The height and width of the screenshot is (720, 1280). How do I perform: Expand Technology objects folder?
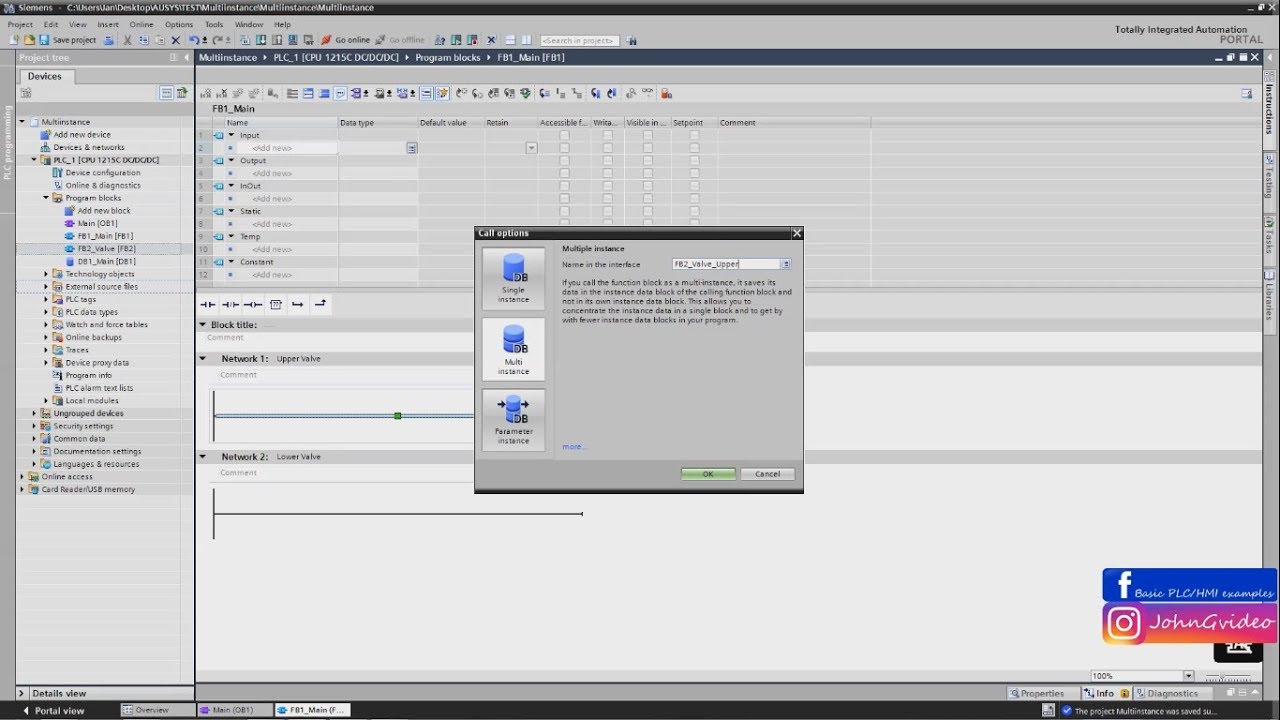click(x=46, y=274)
